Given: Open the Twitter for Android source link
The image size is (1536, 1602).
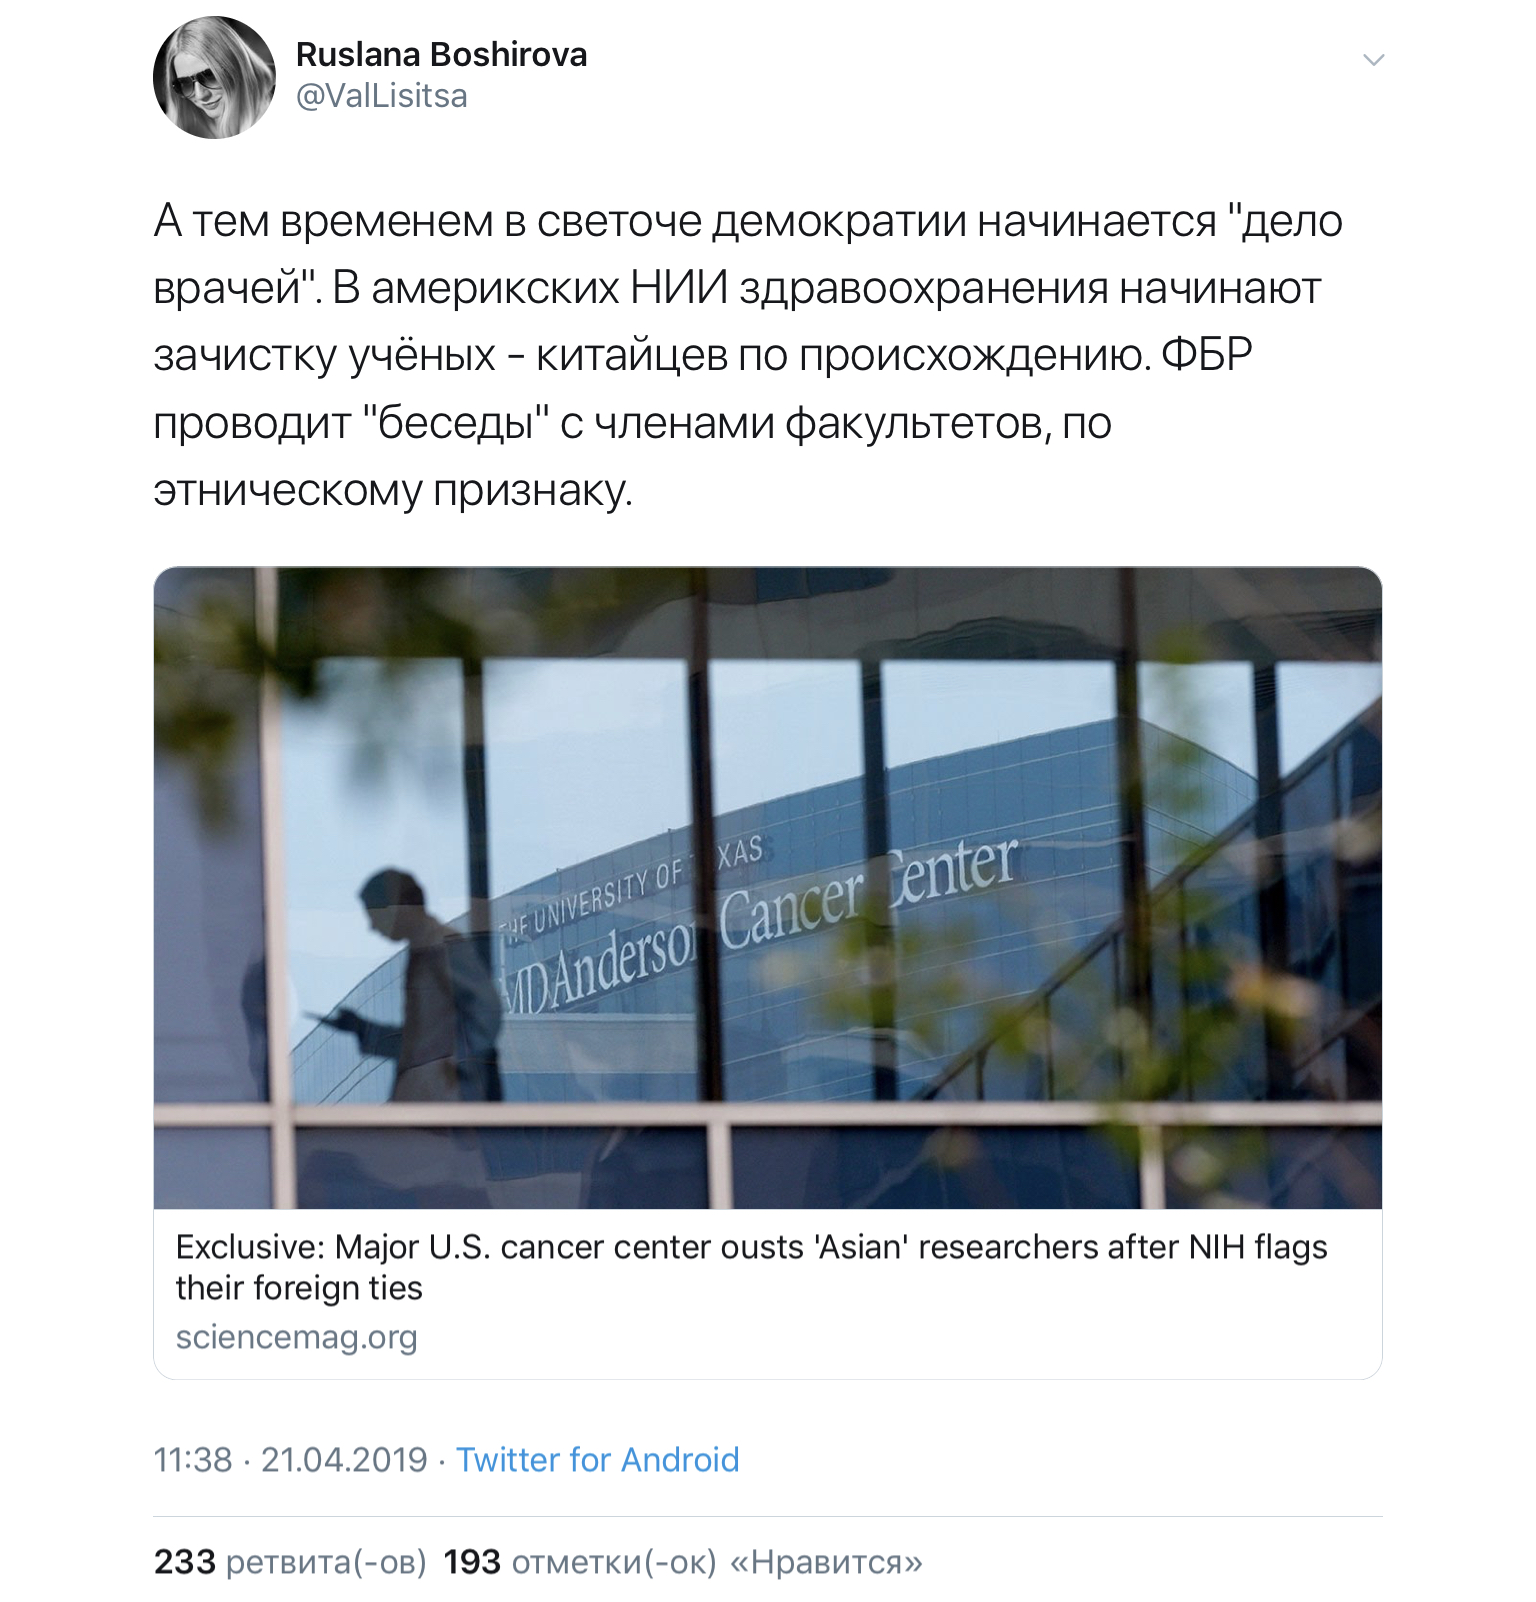Looking at the screenshot, I should (x=597, y=1460).
